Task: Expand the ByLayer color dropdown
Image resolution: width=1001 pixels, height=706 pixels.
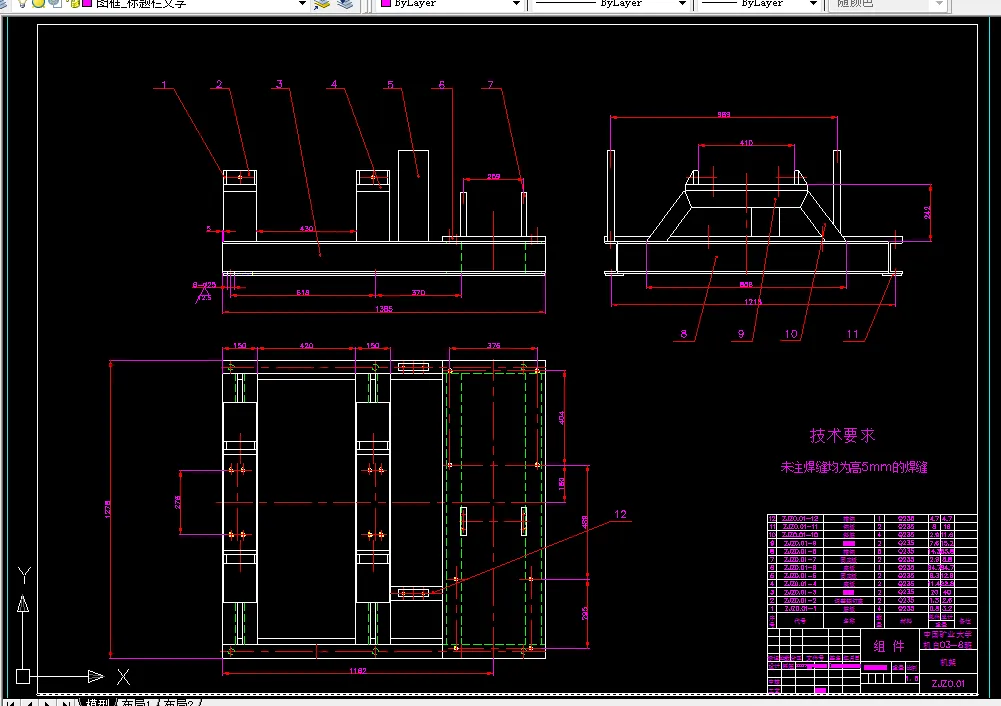Action: click(x=516, y=4)
